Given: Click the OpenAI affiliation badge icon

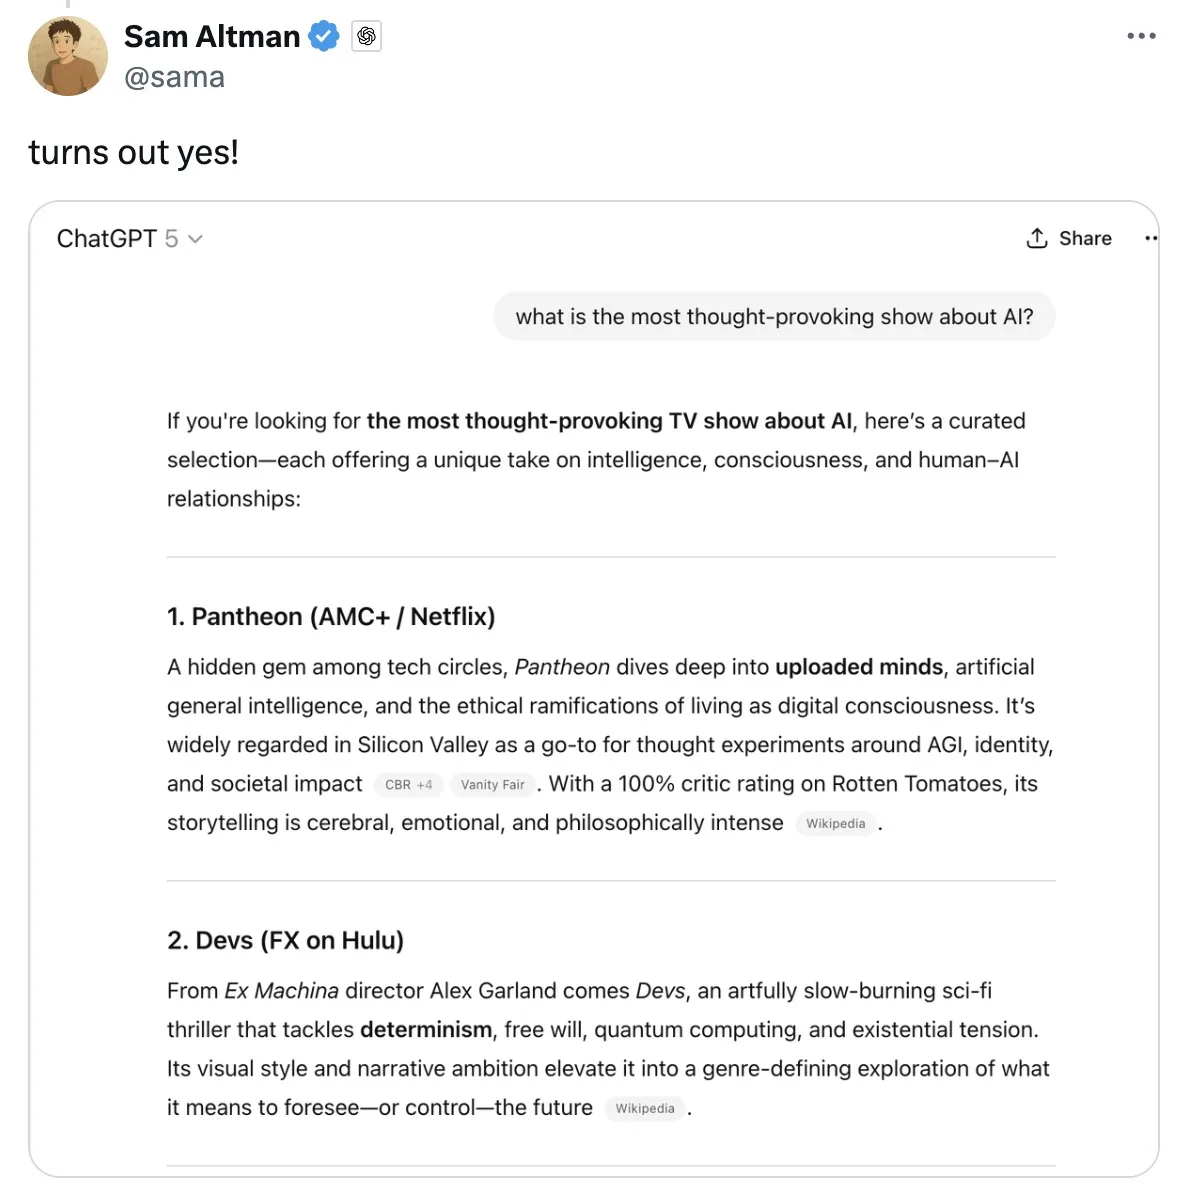Looking at the screenshot, I should [367, 37].
